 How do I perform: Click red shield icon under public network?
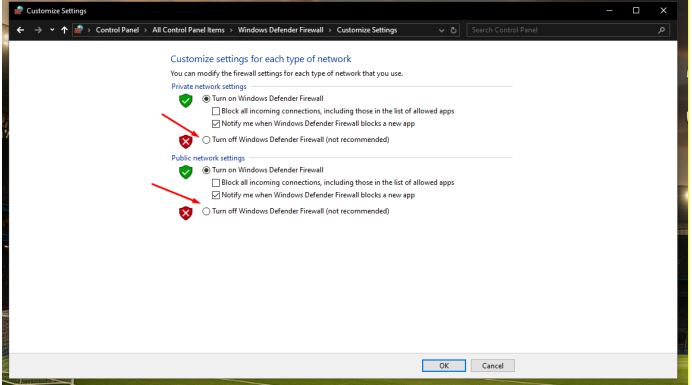[x=186, y=213]
